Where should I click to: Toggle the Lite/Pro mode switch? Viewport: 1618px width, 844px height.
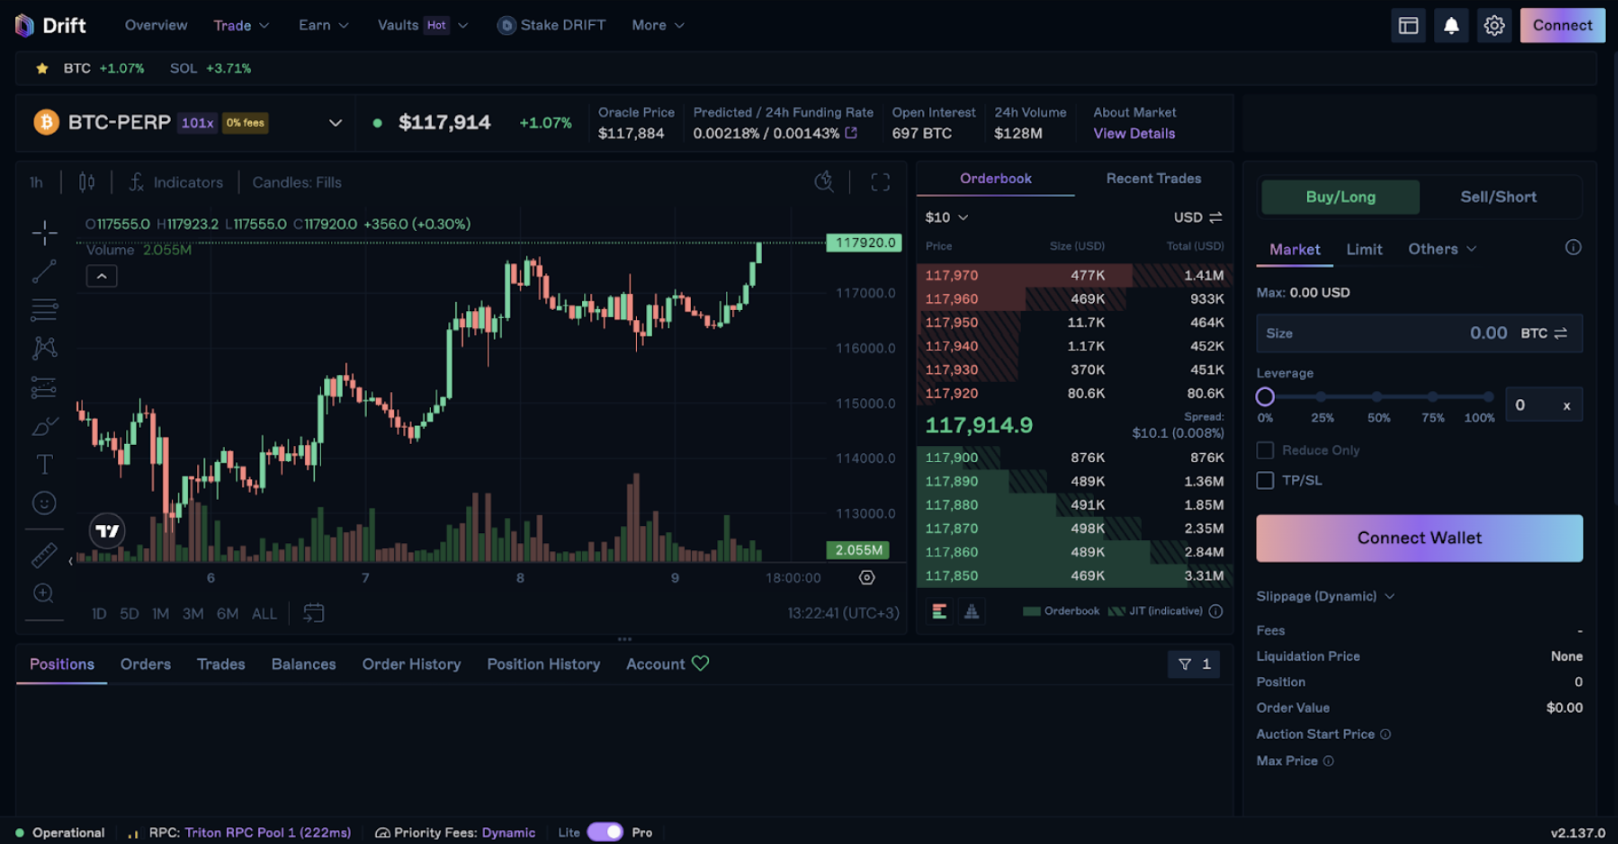pos(605,832)
